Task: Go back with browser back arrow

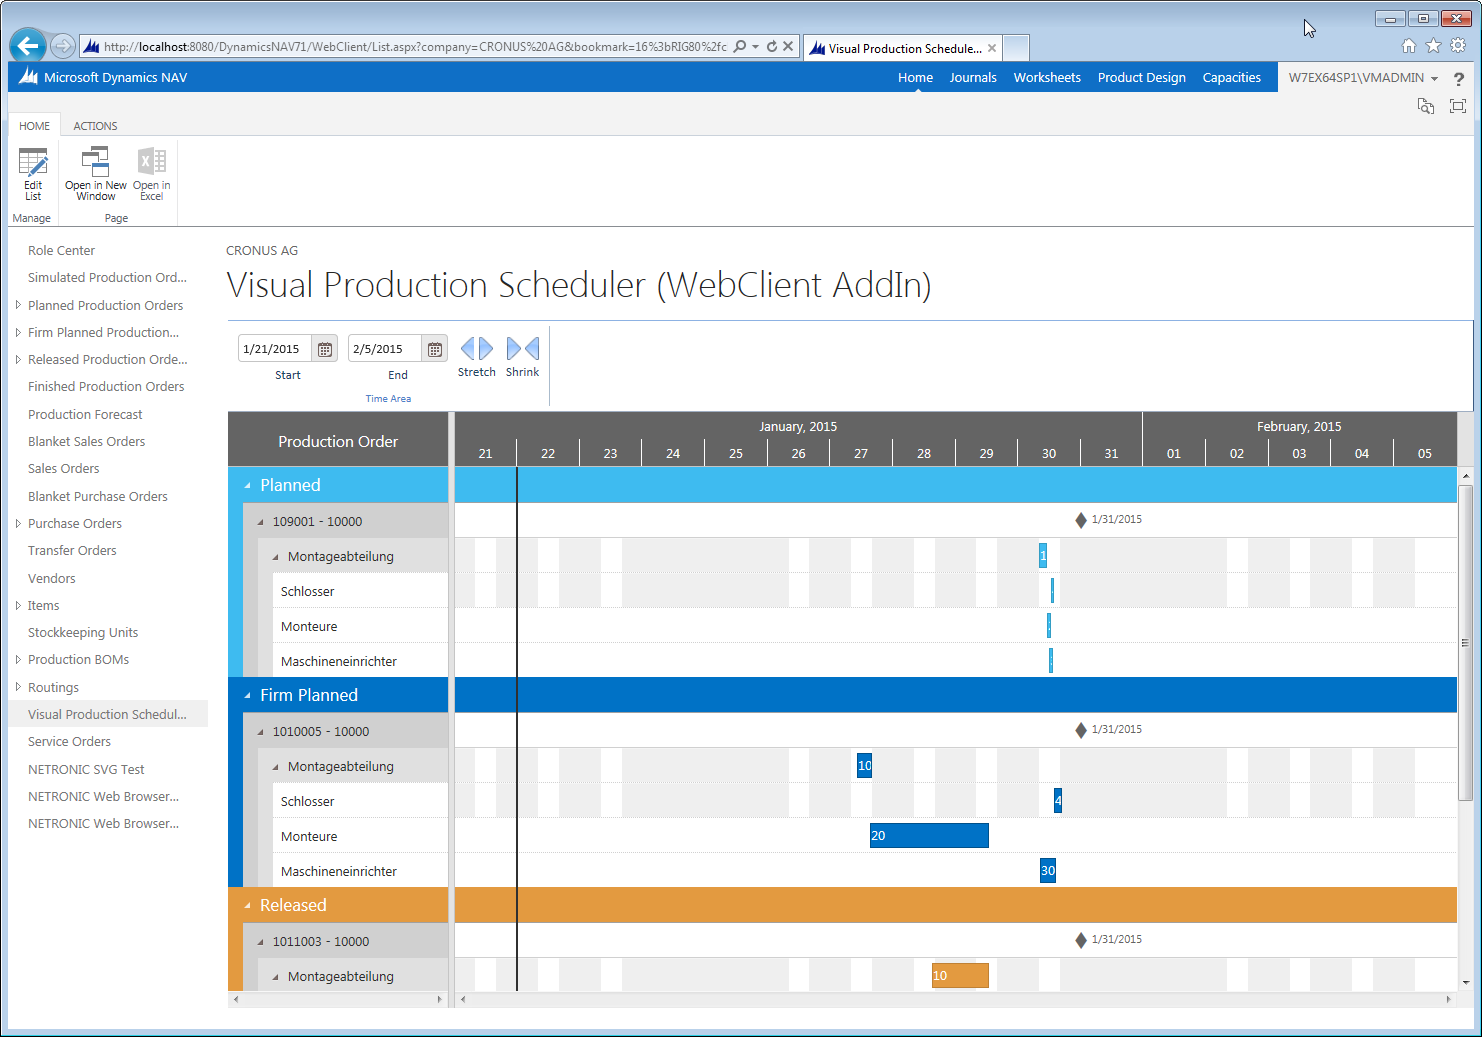Action: [x=28, y=45]
